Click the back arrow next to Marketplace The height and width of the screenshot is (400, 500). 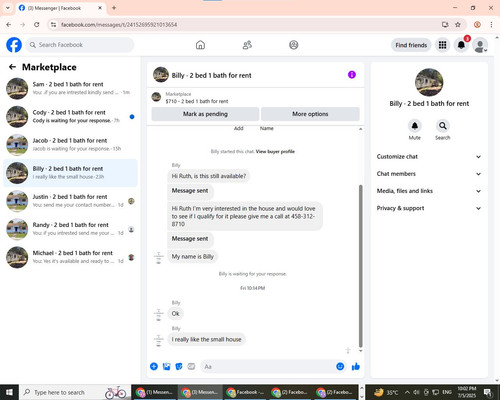(x=12, y=67)
